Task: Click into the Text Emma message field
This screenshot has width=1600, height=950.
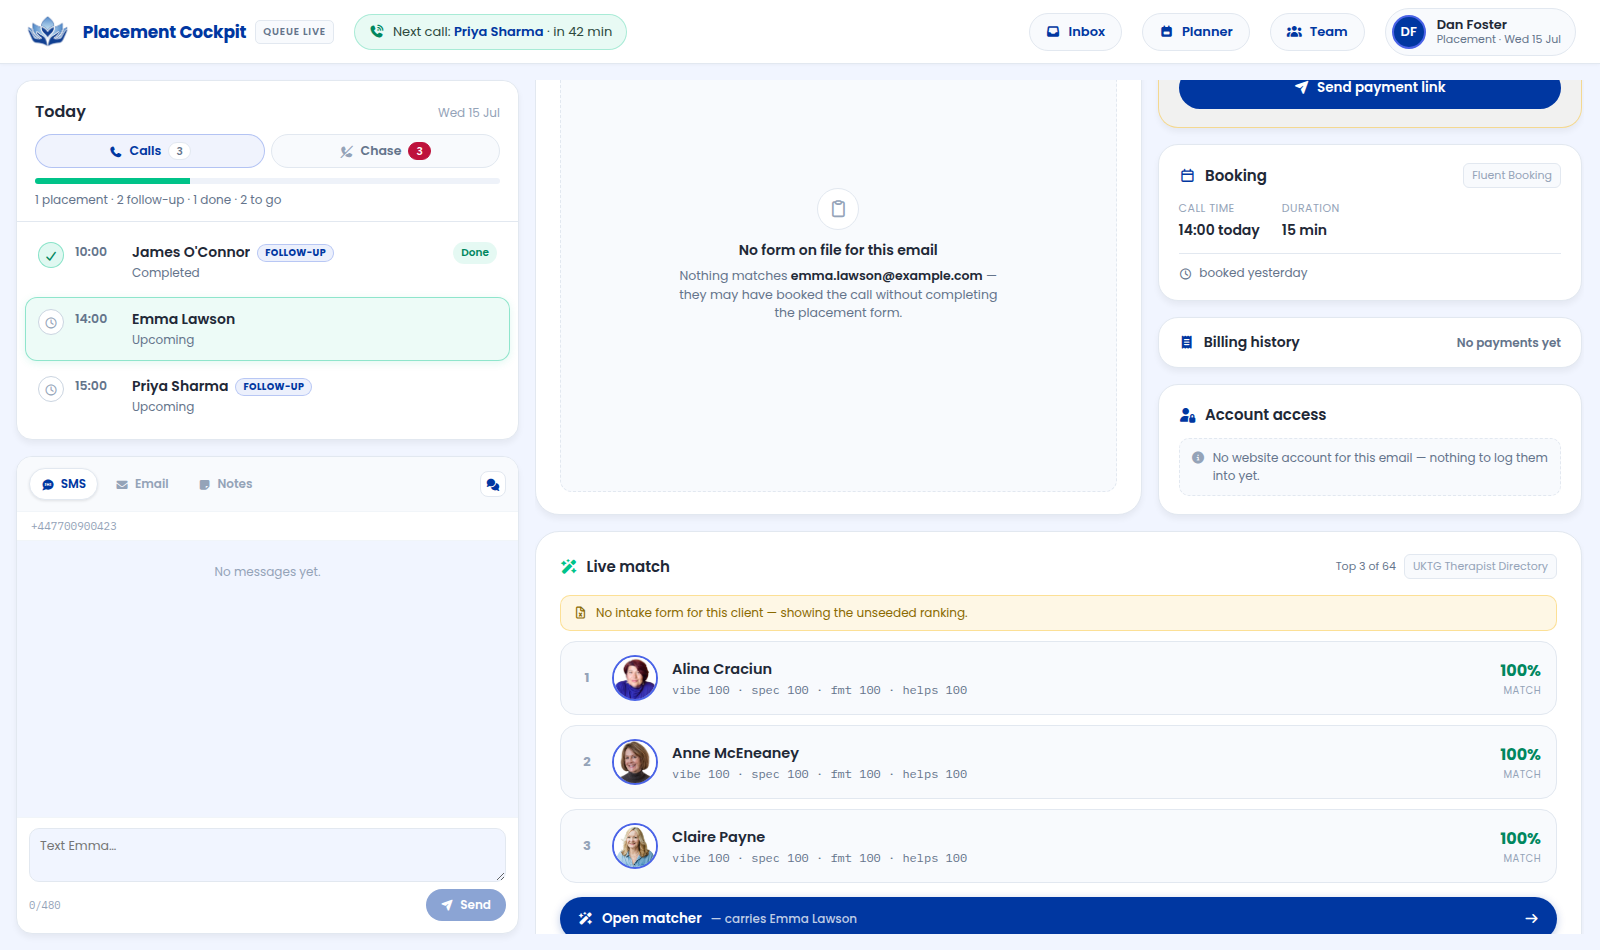Action: (267, 855)
